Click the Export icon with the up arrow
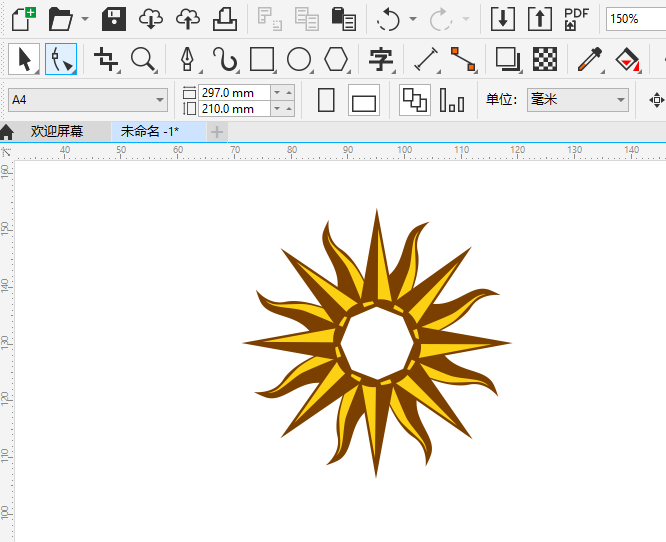The width and height of the screenshot is (666, 542). coord(540,19)
